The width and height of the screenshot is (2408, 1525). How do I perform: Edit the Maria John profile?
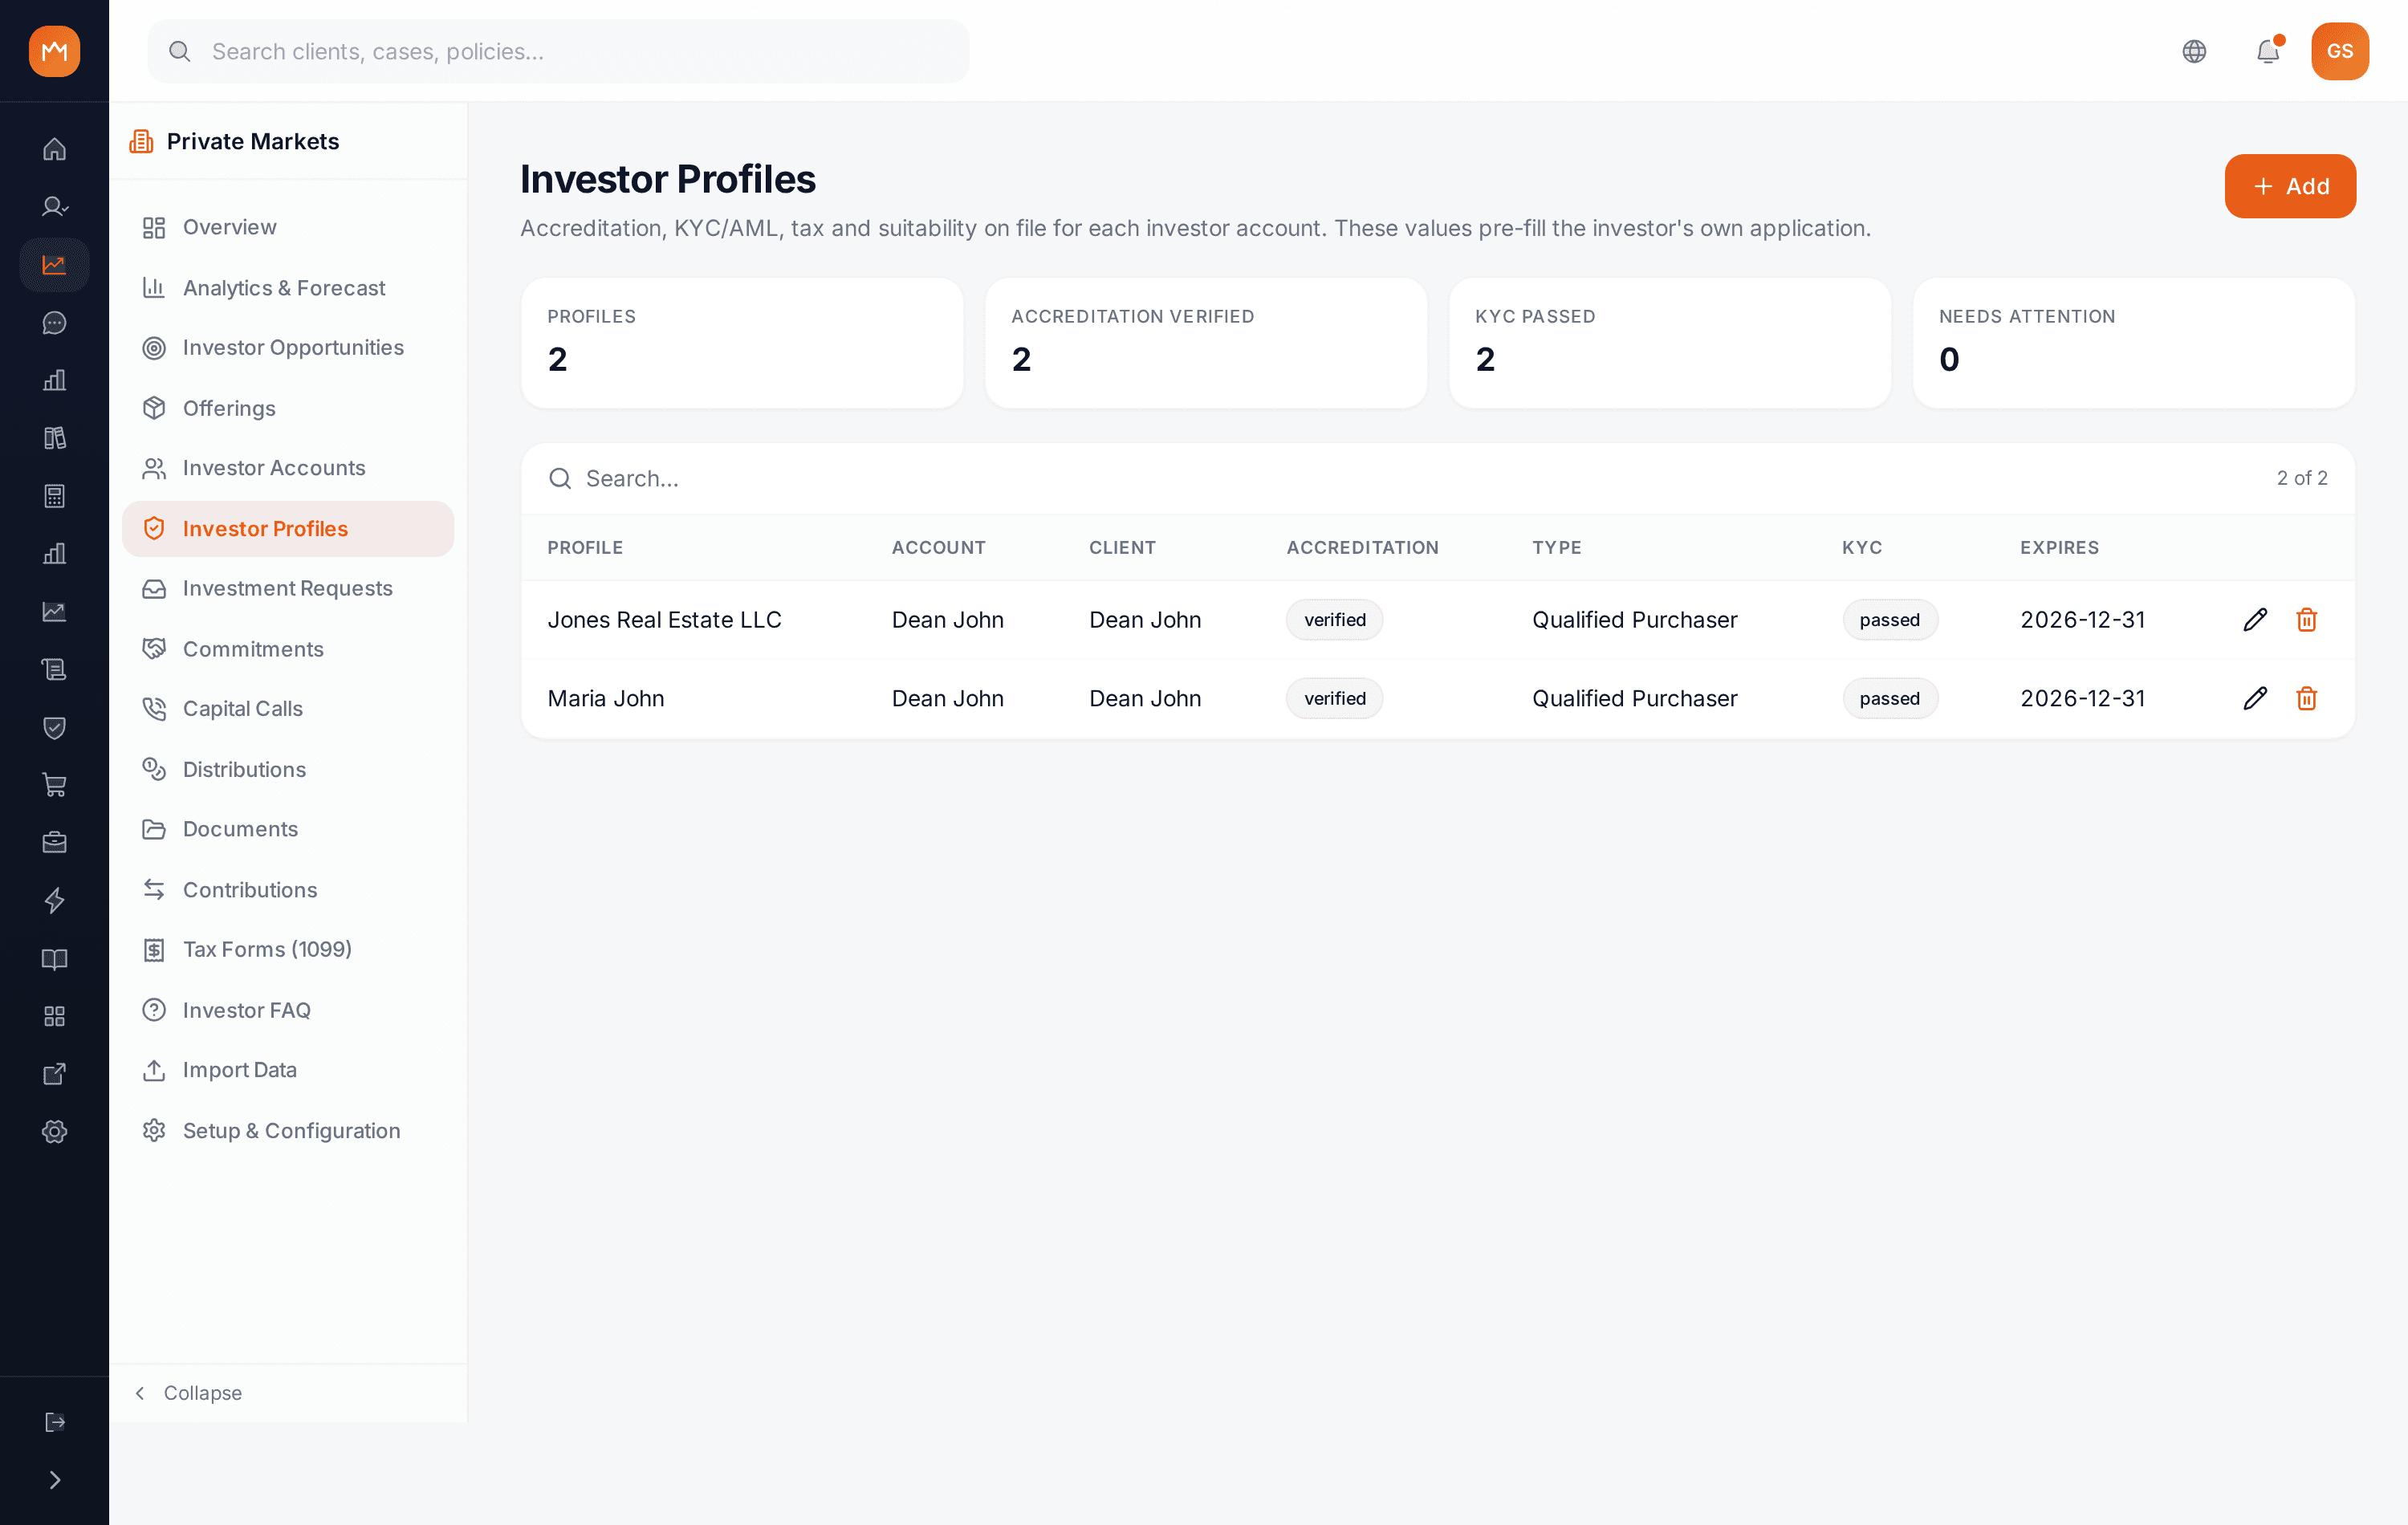(2254, 698)
